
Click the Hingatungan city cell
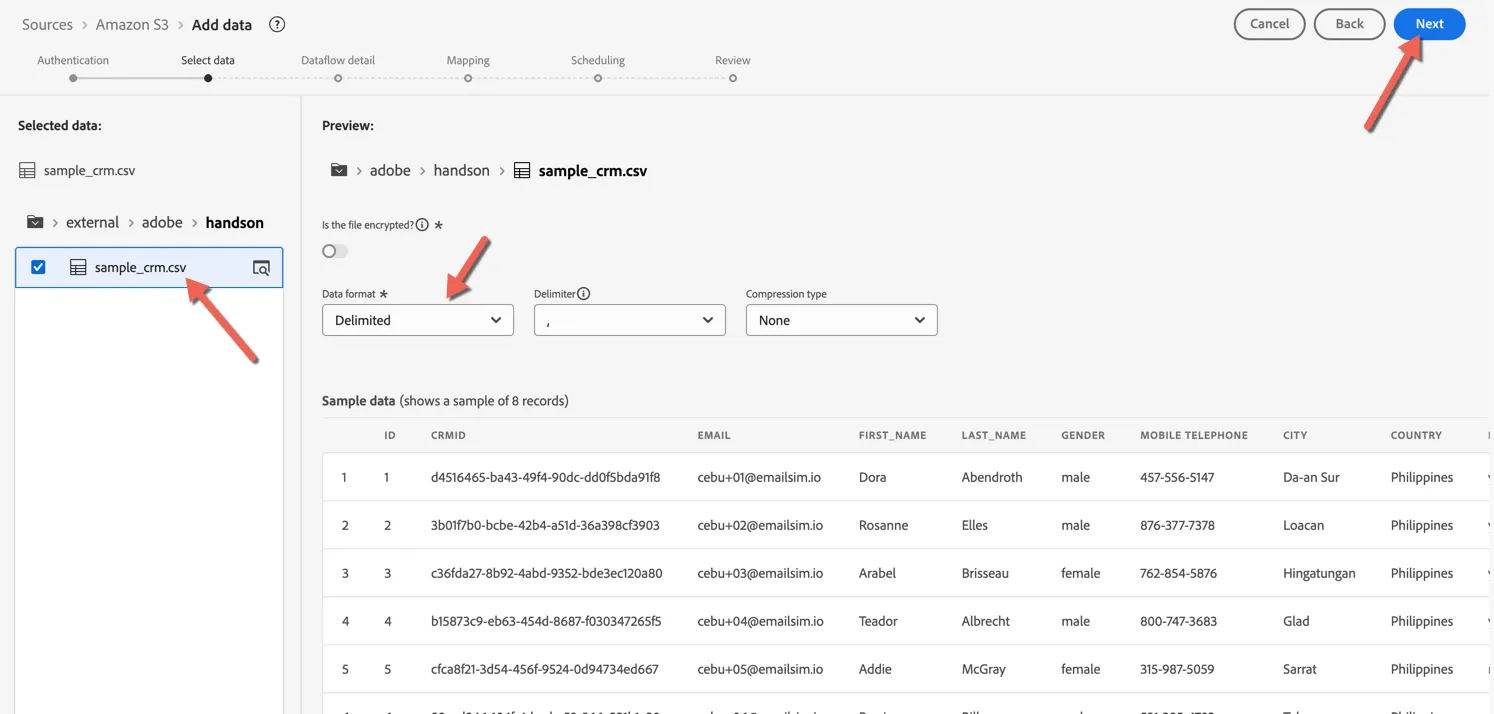pyautogui.click(x=1319, y=573)
